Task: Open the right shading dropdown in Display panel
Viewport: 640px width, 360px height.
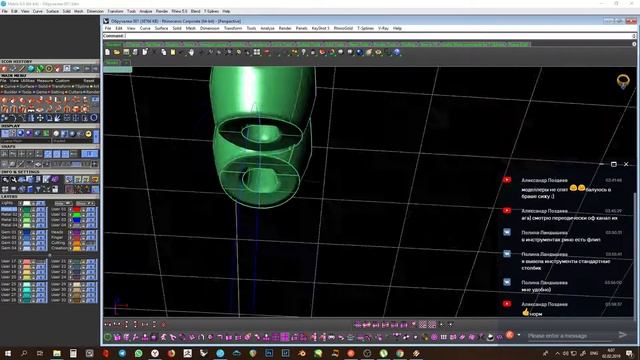Action: (x=72, y=141)
